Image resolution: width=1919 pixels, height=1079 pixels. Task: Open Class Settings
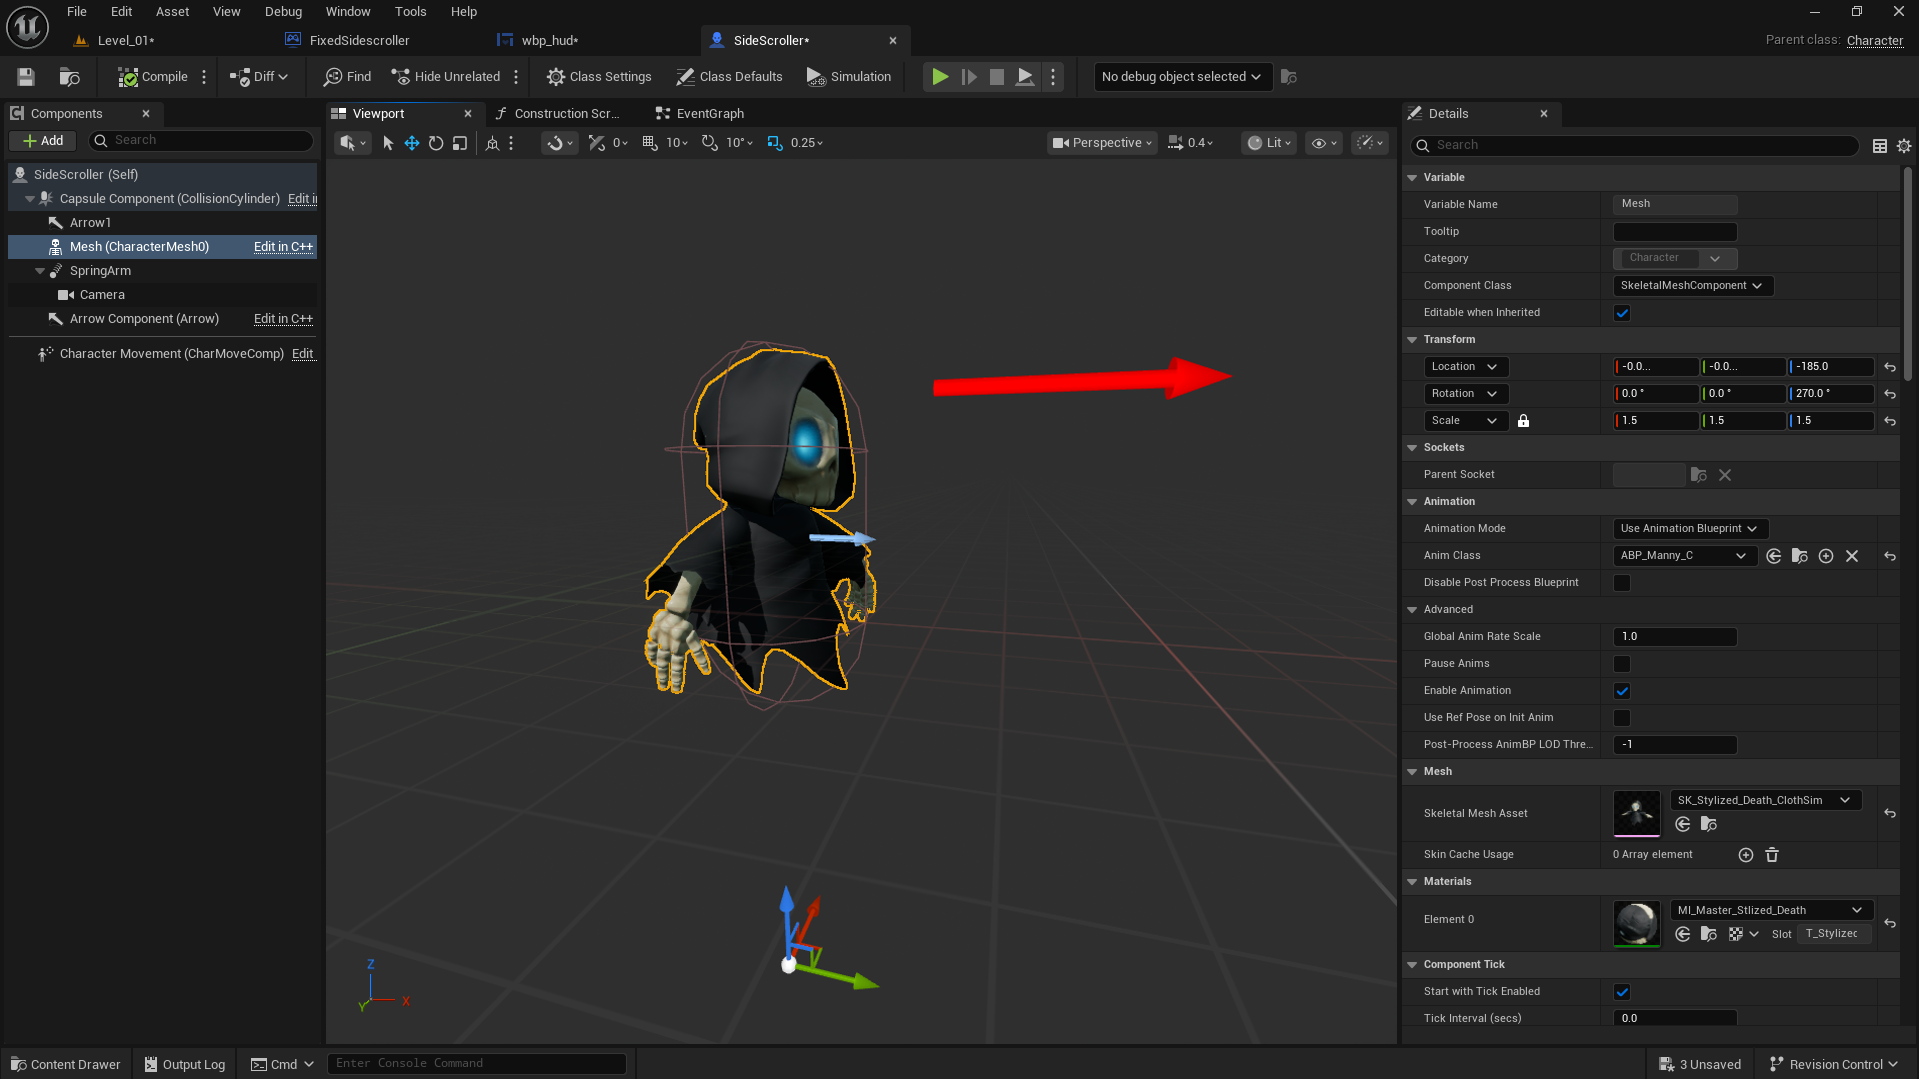599,77
